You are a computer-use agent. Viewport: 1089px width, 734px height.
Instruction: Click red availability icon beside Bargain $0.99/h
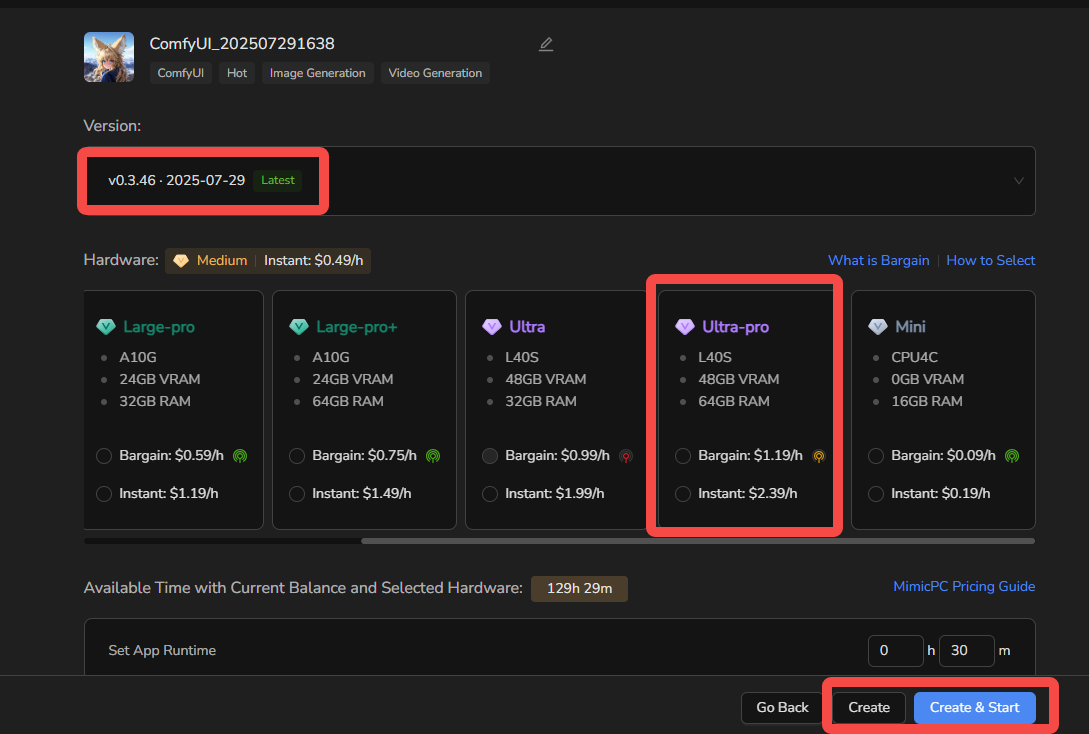[x=626, y=456]
